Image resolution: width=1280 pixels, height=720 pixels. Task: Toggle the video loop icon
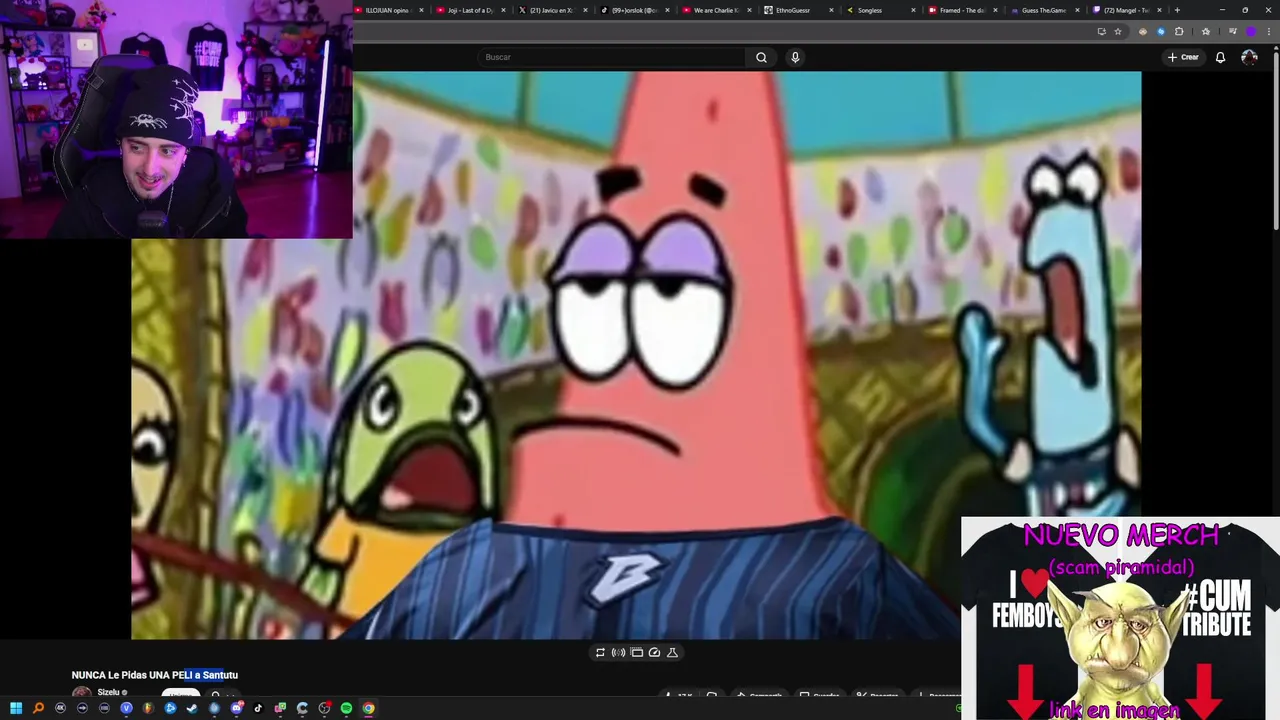click(x=600, y=652)
